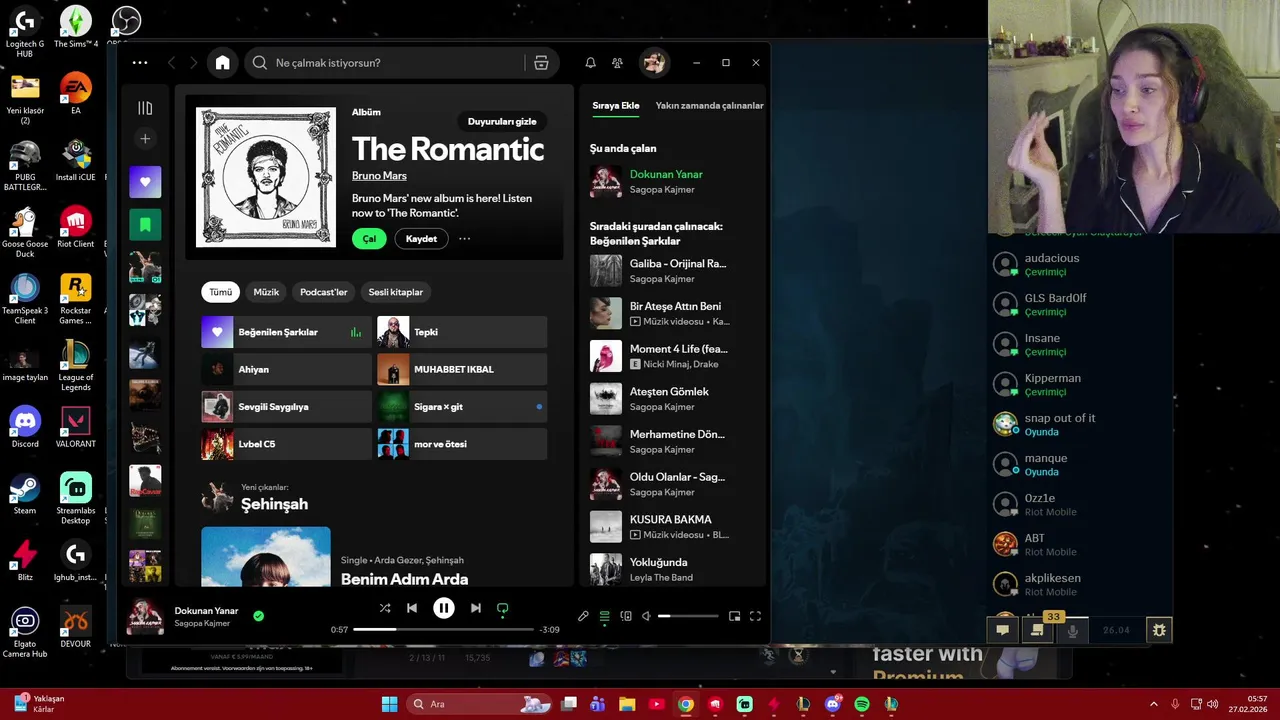Skip to the previous track

click(x=412, y=608)
